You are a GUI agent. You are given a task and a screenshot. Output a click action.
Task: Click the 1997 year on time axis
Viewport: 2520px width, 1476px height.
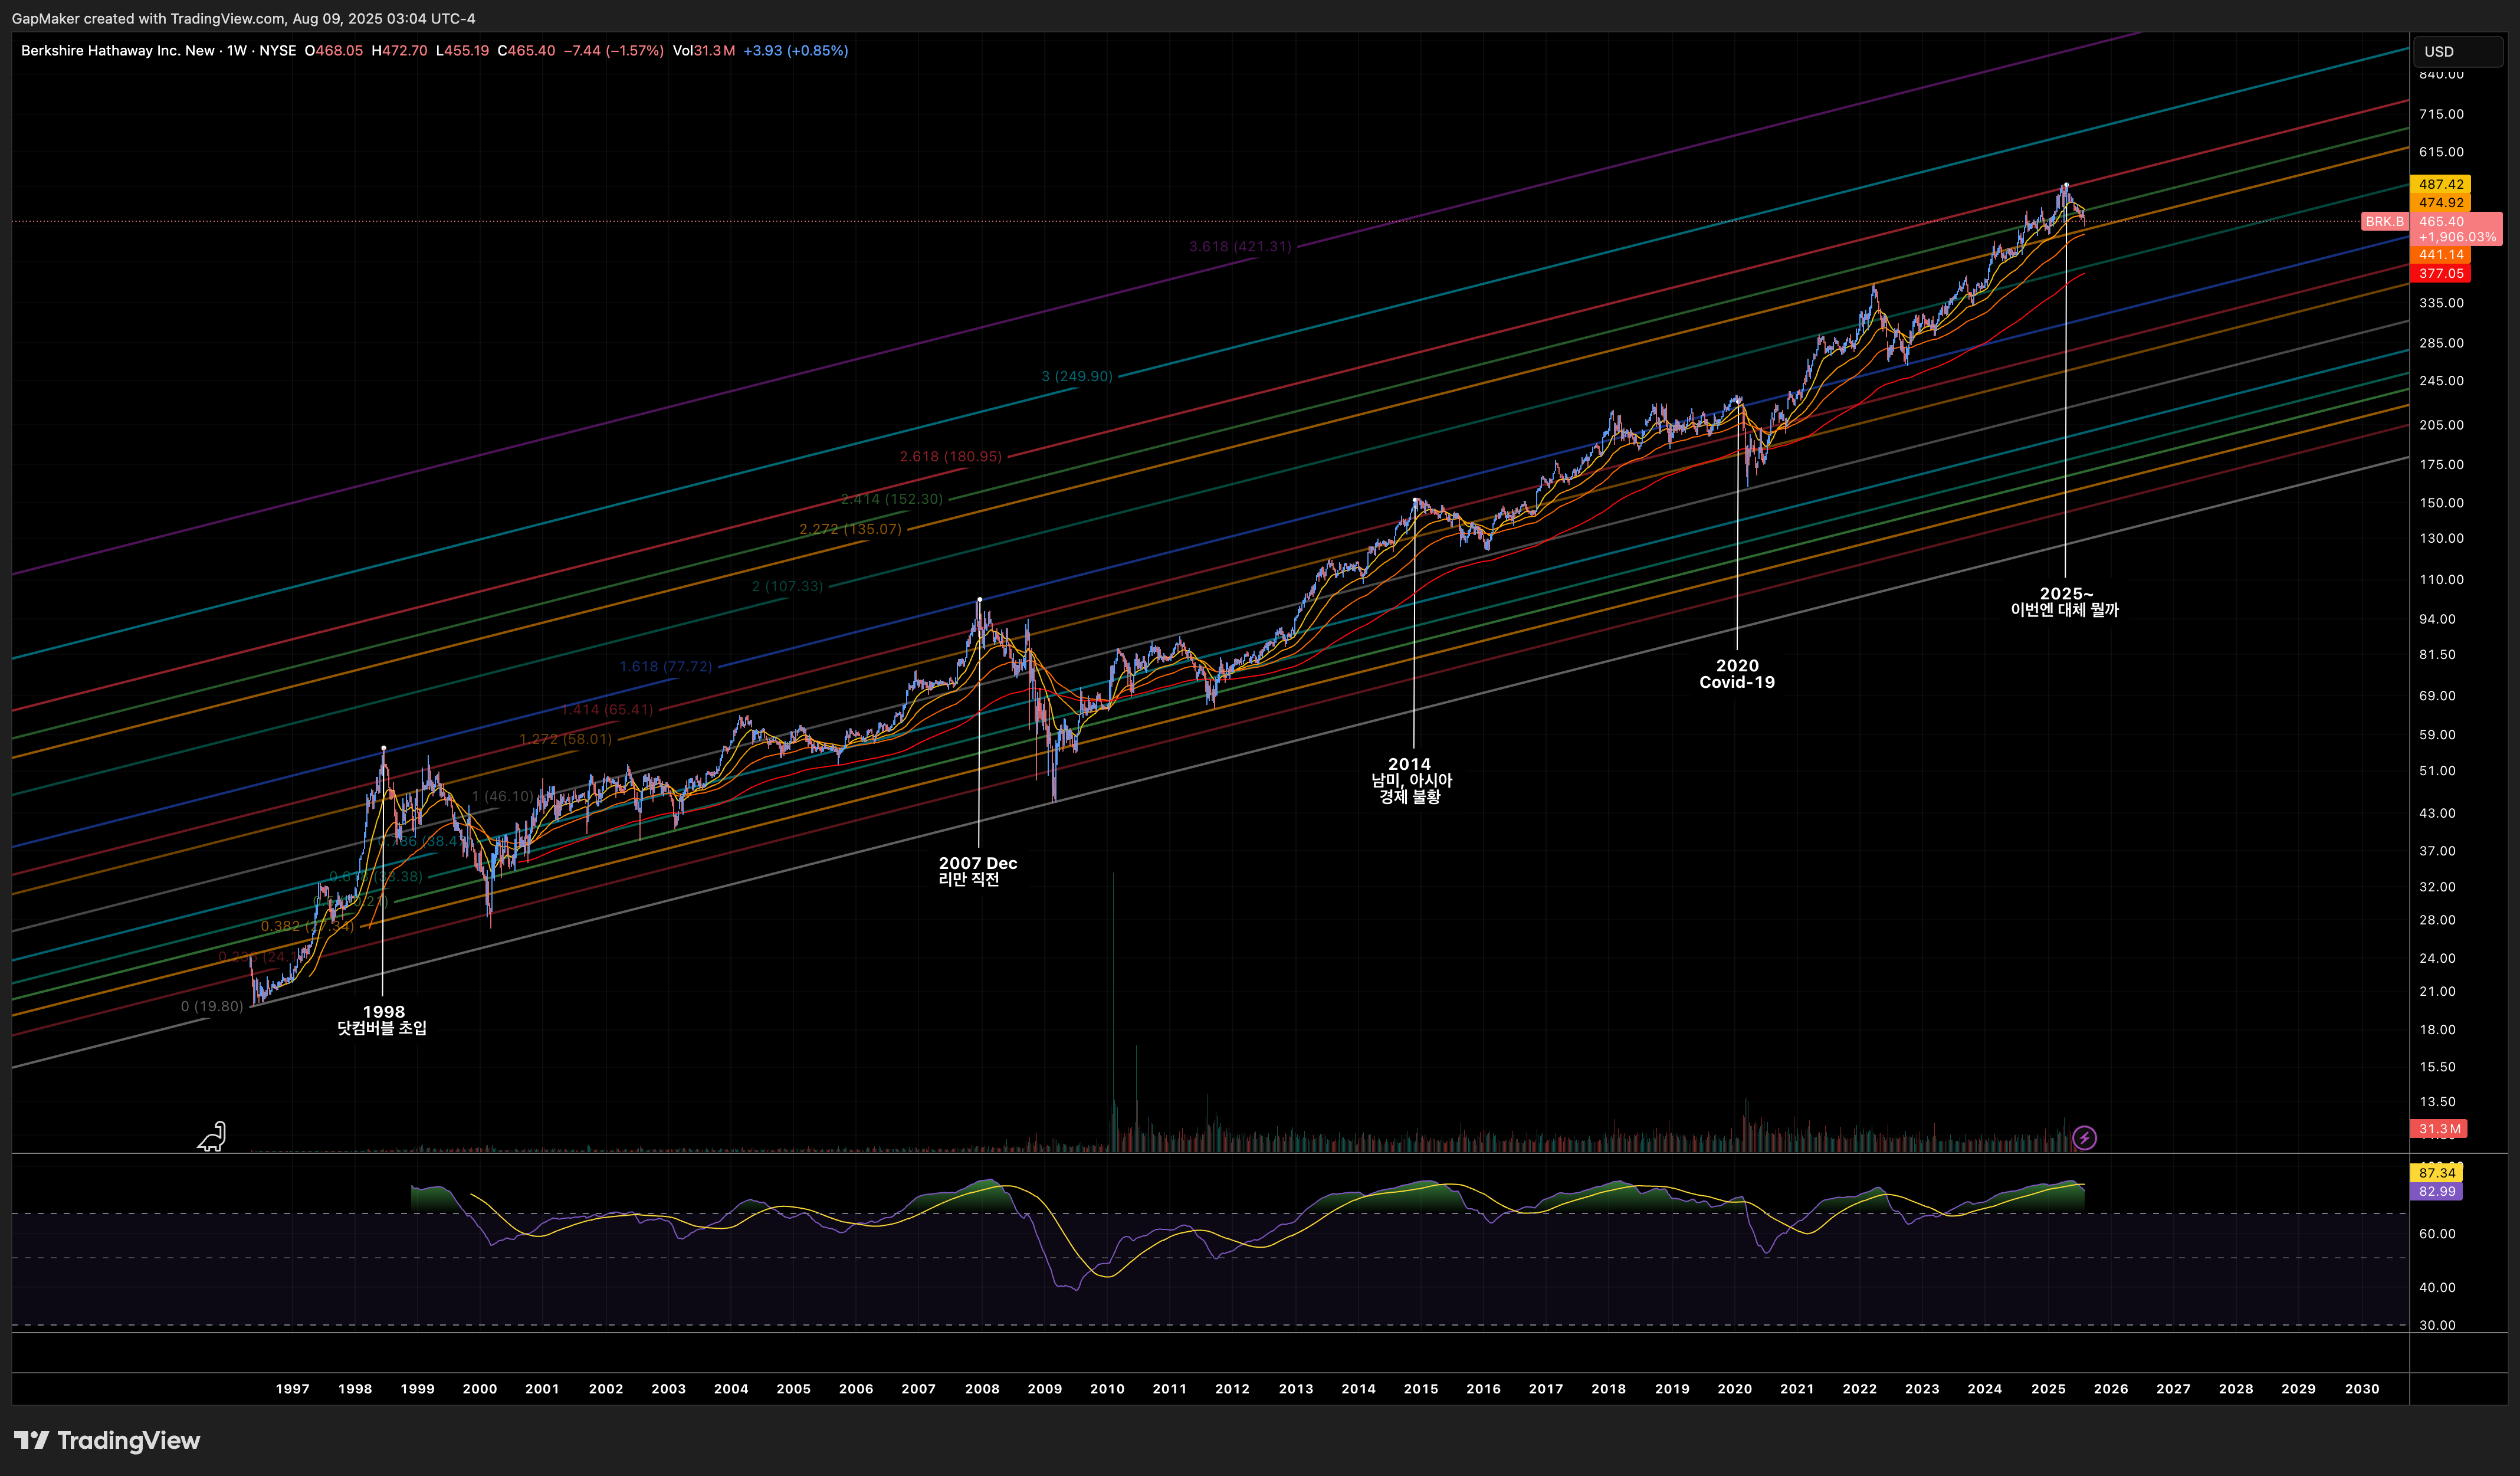[x=292, y=1389]
